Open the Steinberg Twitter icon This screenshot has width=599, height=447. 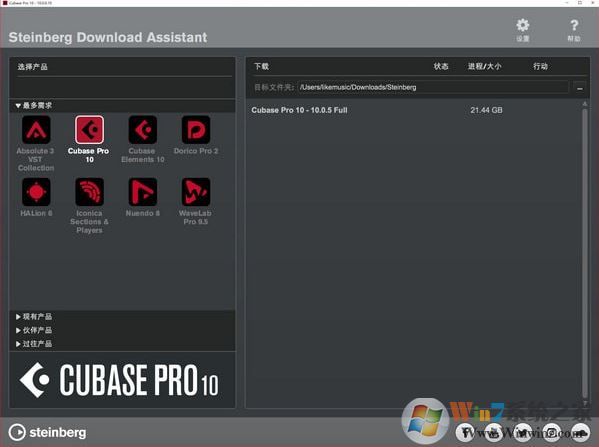[523, 433]
